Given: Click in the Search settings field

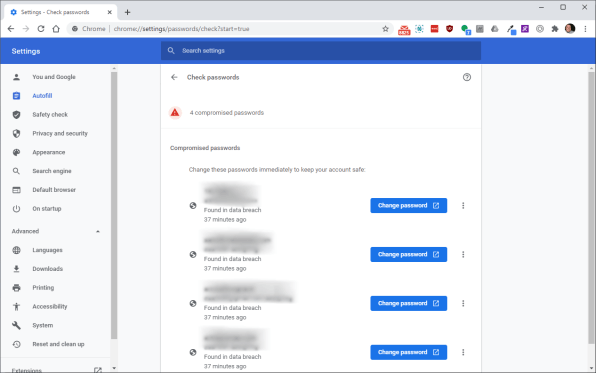Looking at the screenshot, I should 321,51.
